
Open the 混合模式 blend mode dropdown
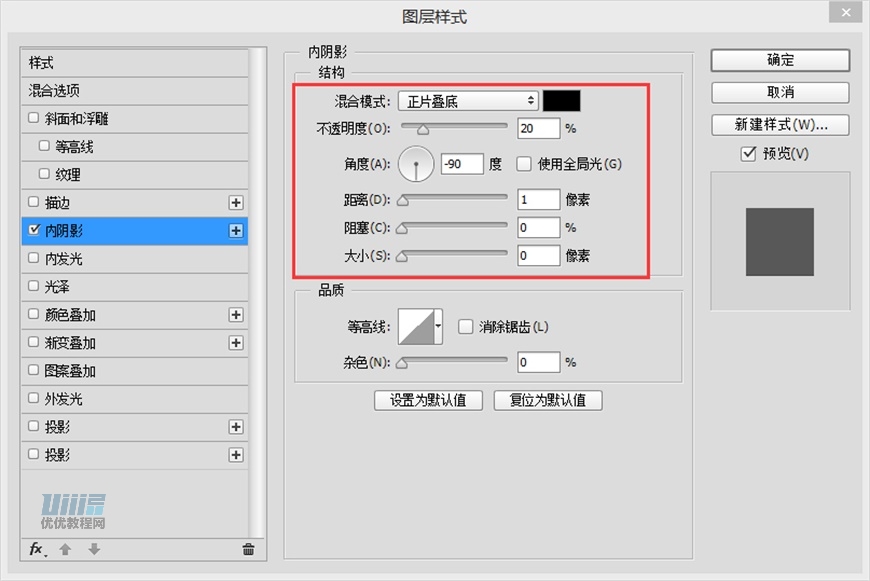click(467, 100)
